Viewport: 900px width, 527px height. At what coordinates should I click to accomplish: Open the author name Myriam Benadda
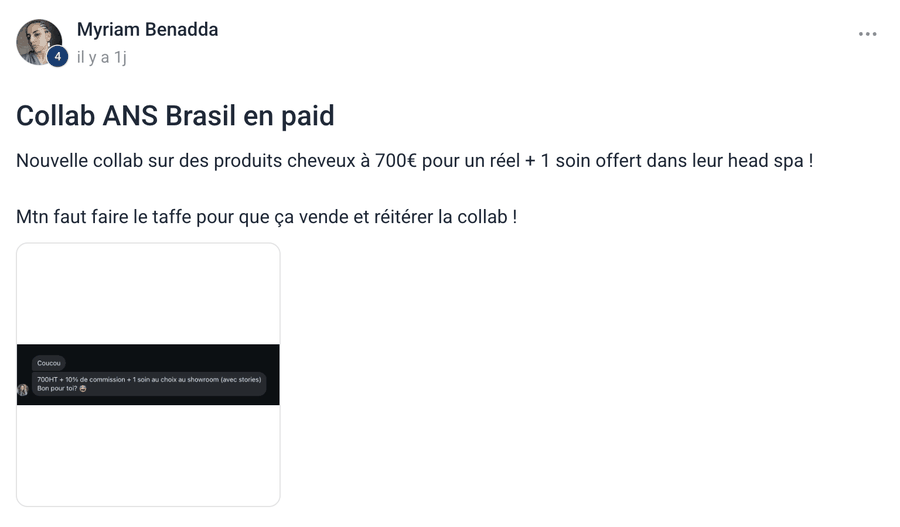pos(148,30)
